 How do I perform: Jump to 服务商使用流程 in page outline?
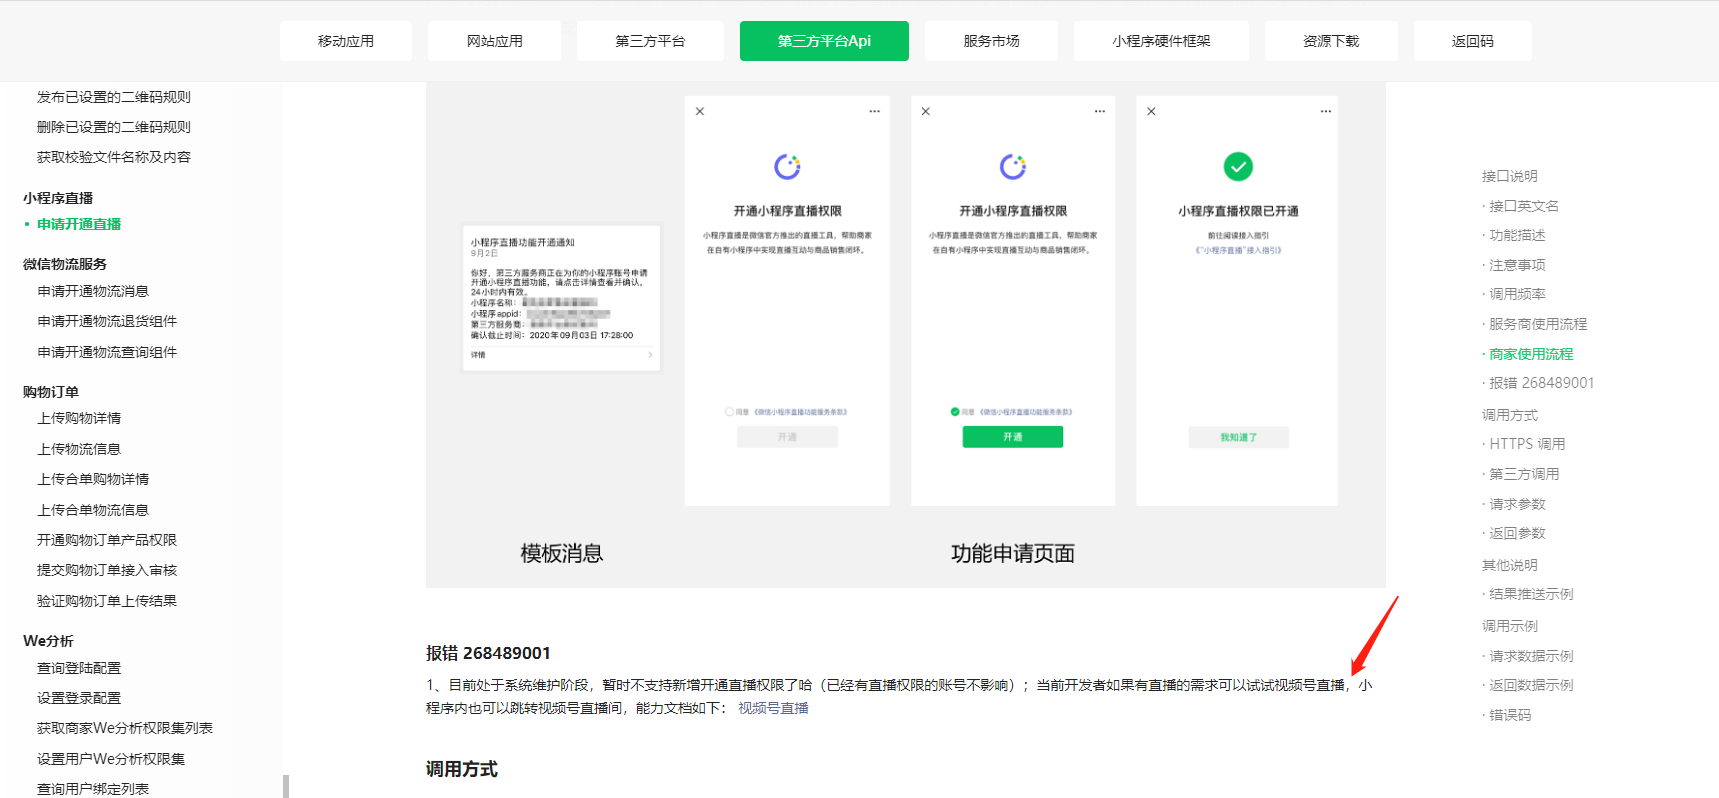(1538, 324)
